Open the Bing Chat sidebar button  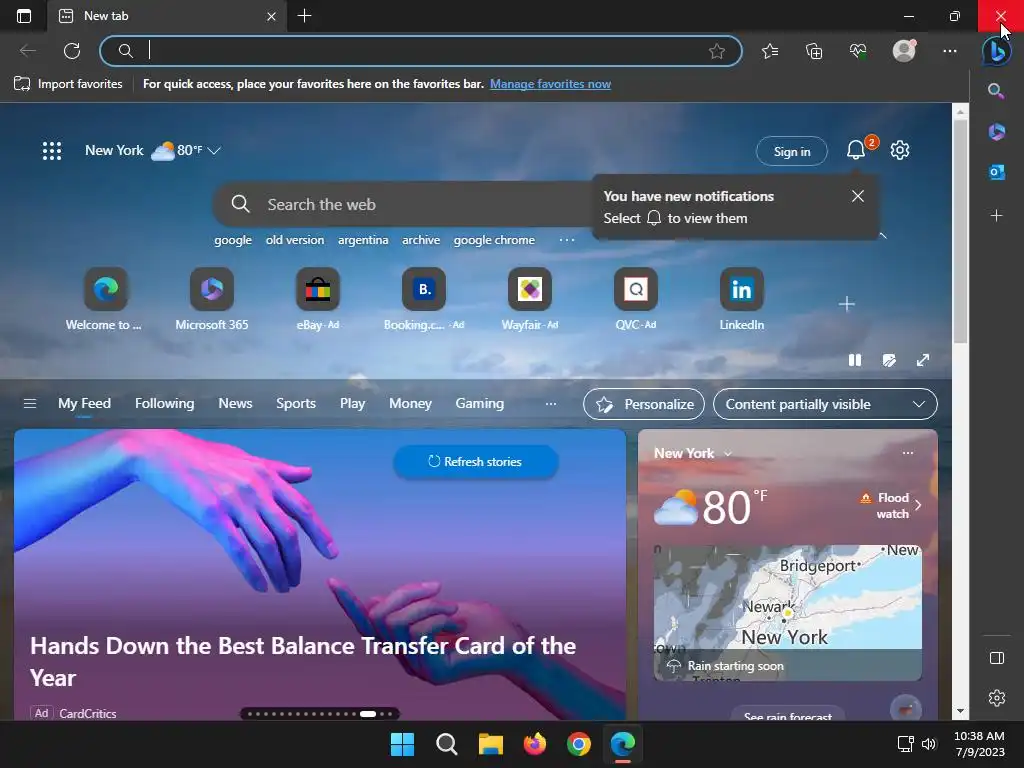[997, 51]
